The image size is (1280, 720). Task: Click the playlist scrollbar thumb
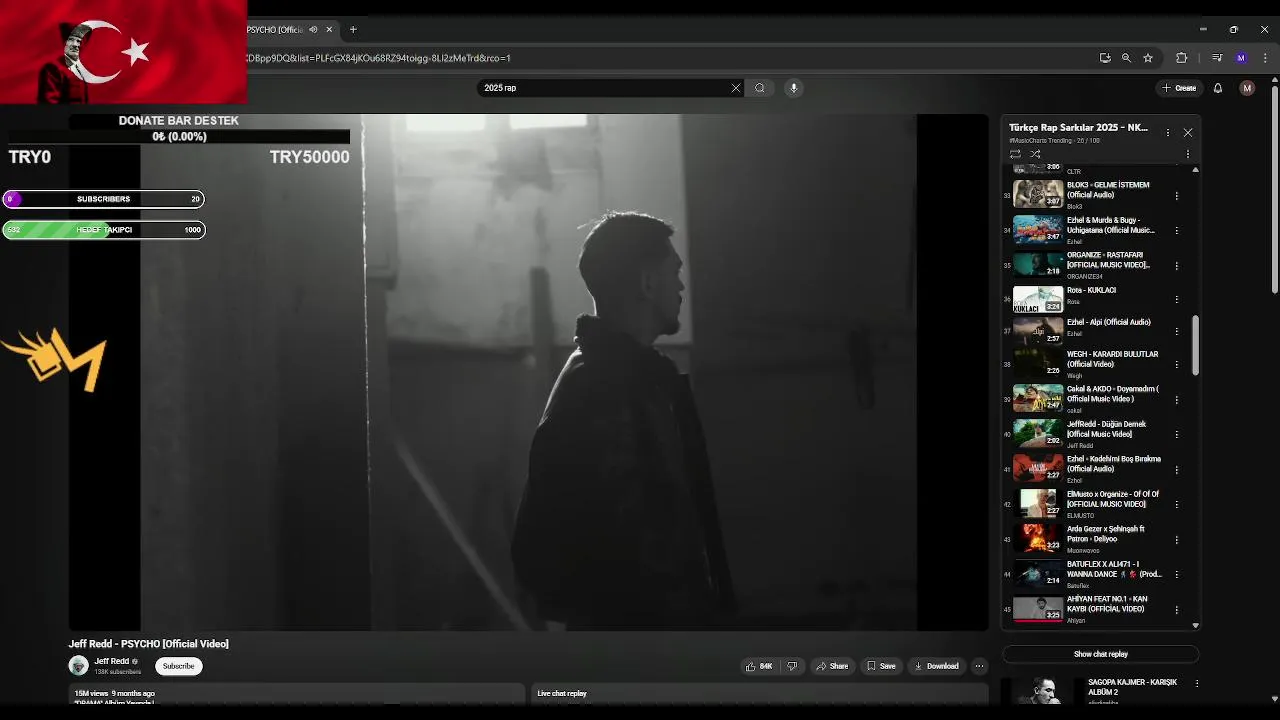click(1195, 345)
